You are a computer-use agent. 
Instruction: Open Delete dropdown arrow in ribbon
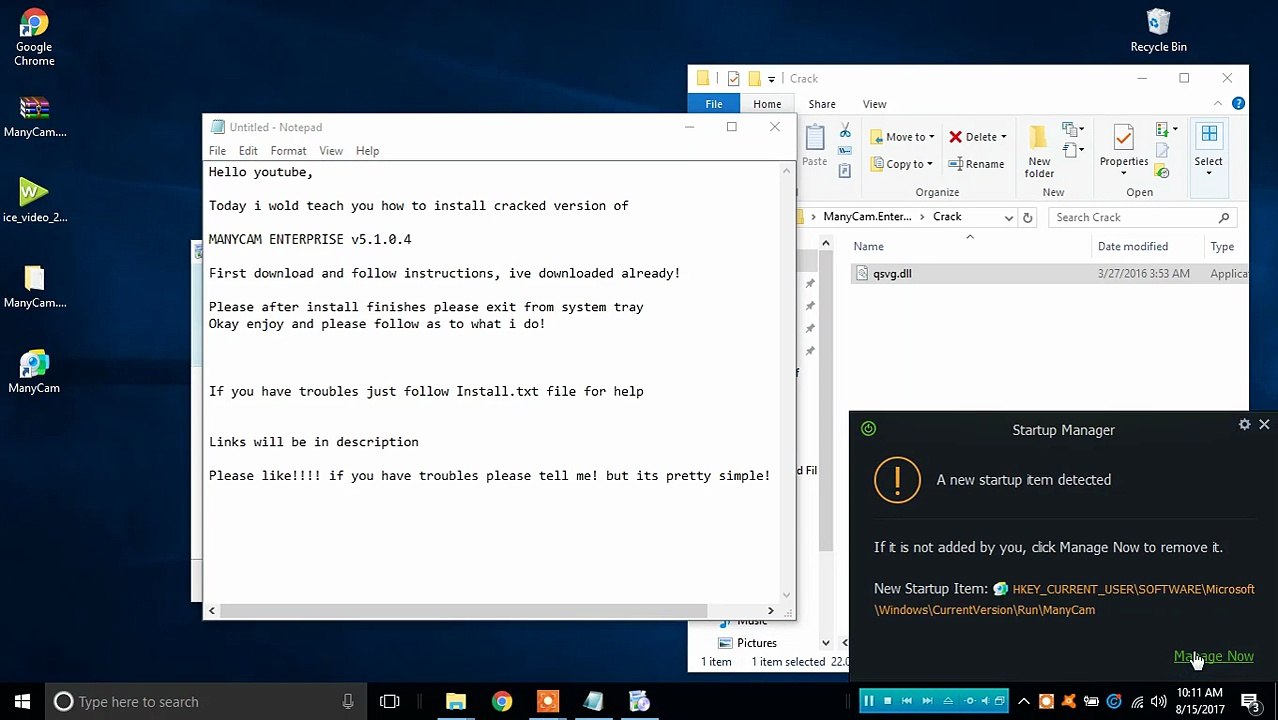pos(1003,137)
